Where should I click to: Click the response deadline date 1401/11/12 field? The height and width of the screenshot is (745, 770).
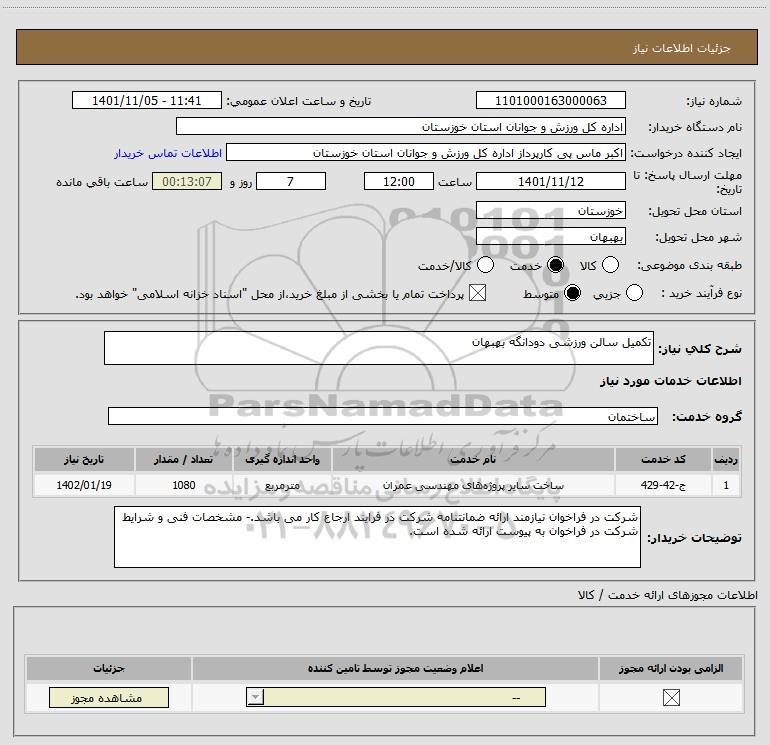550,181
